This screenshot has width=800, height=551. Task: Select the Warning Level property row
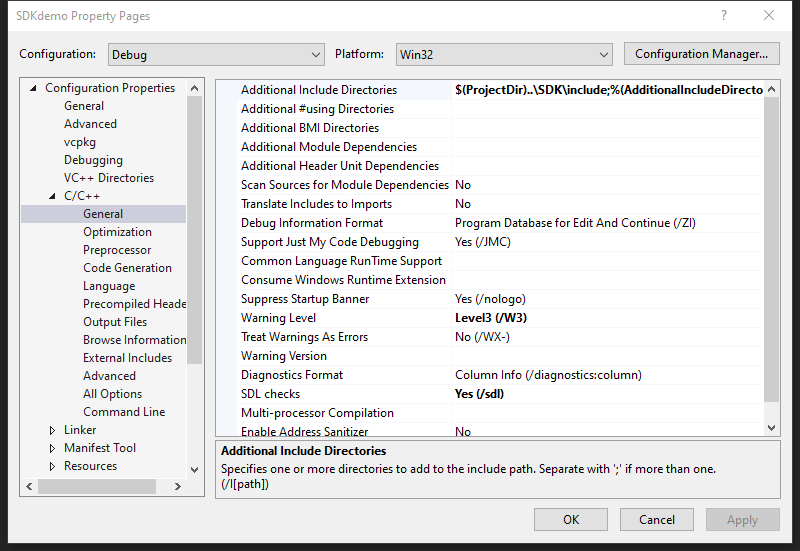point(278,318)
